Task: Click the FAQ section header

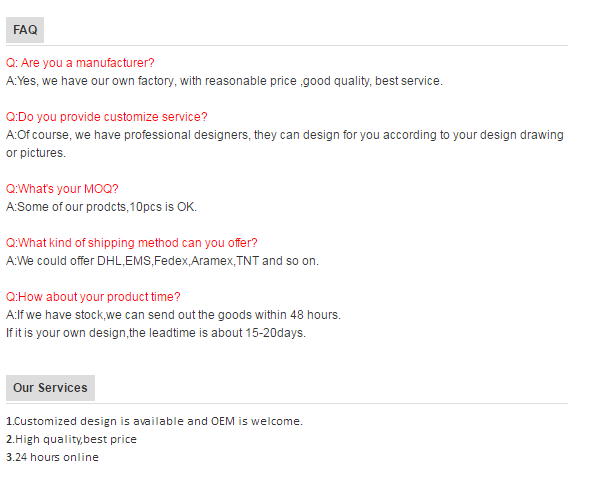Action: click(25, 30)
